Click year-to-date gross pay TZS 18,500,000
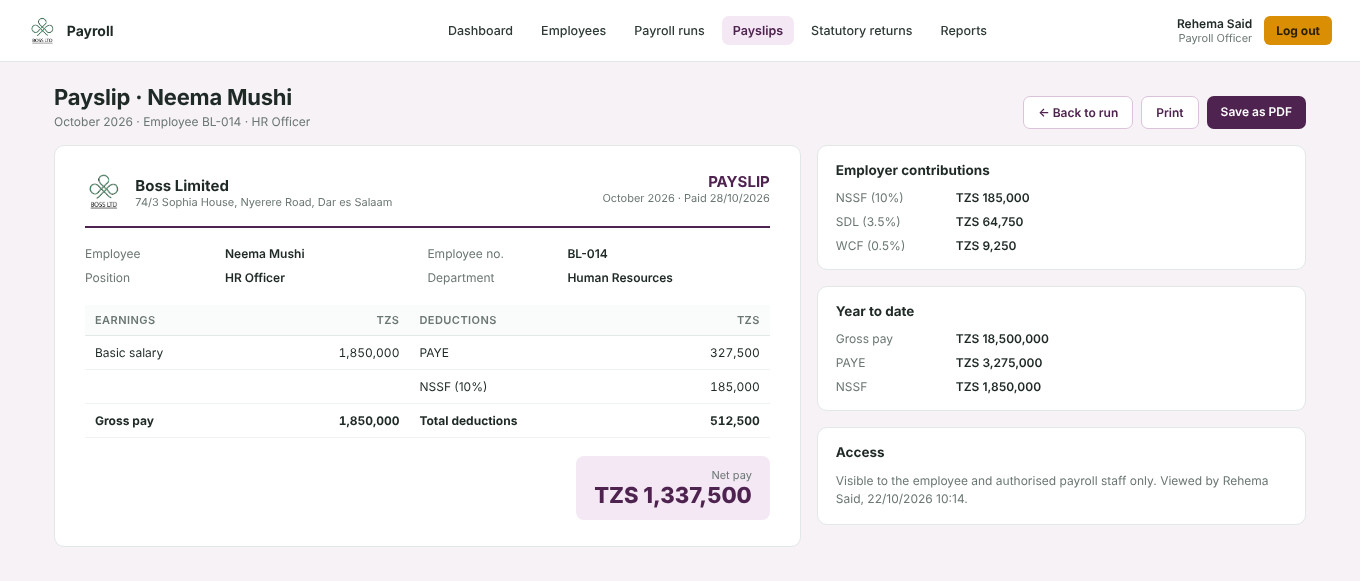Screen dimensions: 1360x581 [x=1002, y=339]
